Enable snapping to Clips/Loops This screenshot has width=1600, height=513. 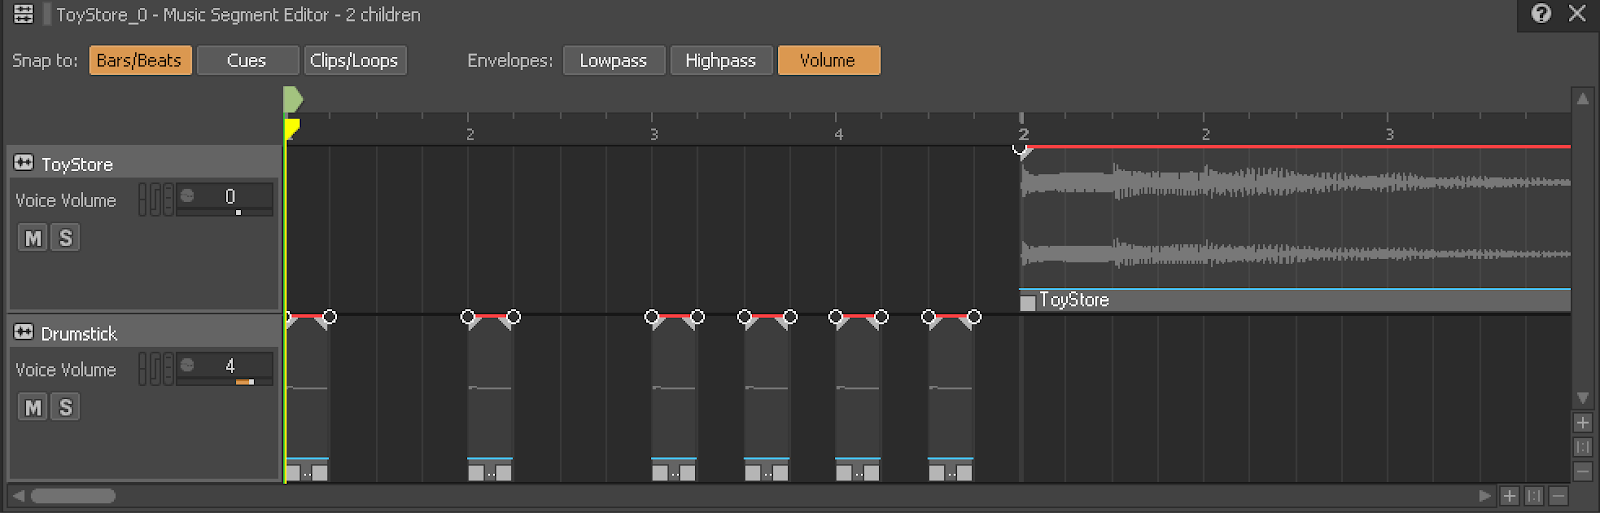pos(354,60)
